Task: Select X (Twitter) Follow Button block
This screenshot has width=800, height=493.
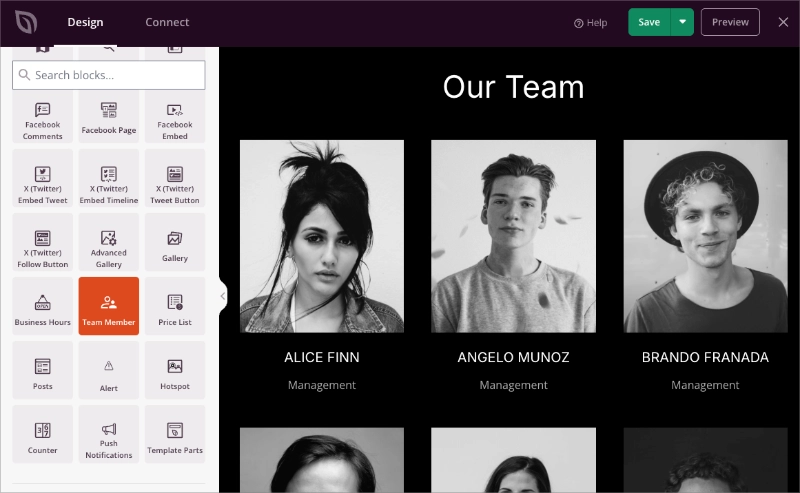Action: pos(42,242)
